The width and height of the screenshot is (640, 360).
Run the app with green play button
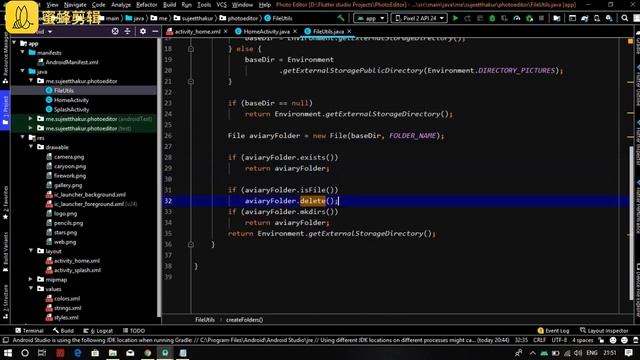[456, 18]
